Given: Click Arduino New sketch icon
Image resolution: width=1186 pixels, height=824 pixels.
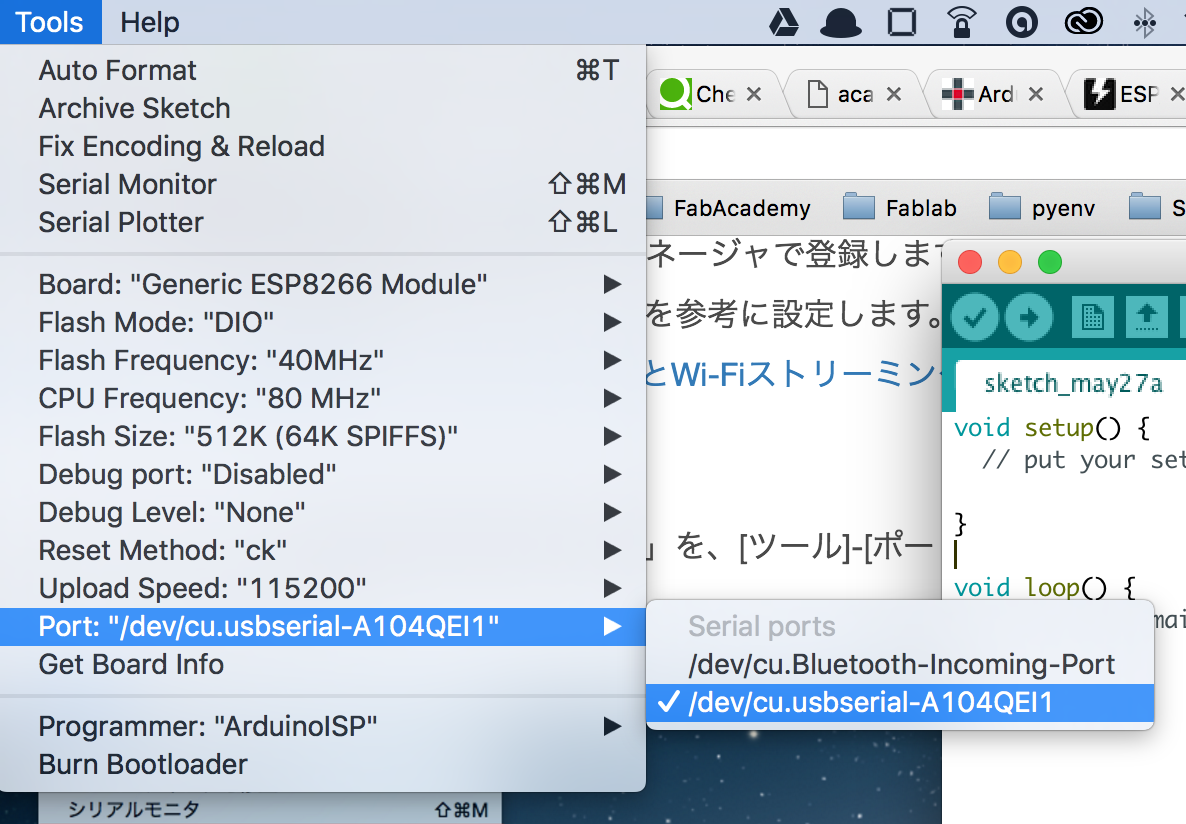Looking at the screenshot, I should click(x=1092, y=316).
